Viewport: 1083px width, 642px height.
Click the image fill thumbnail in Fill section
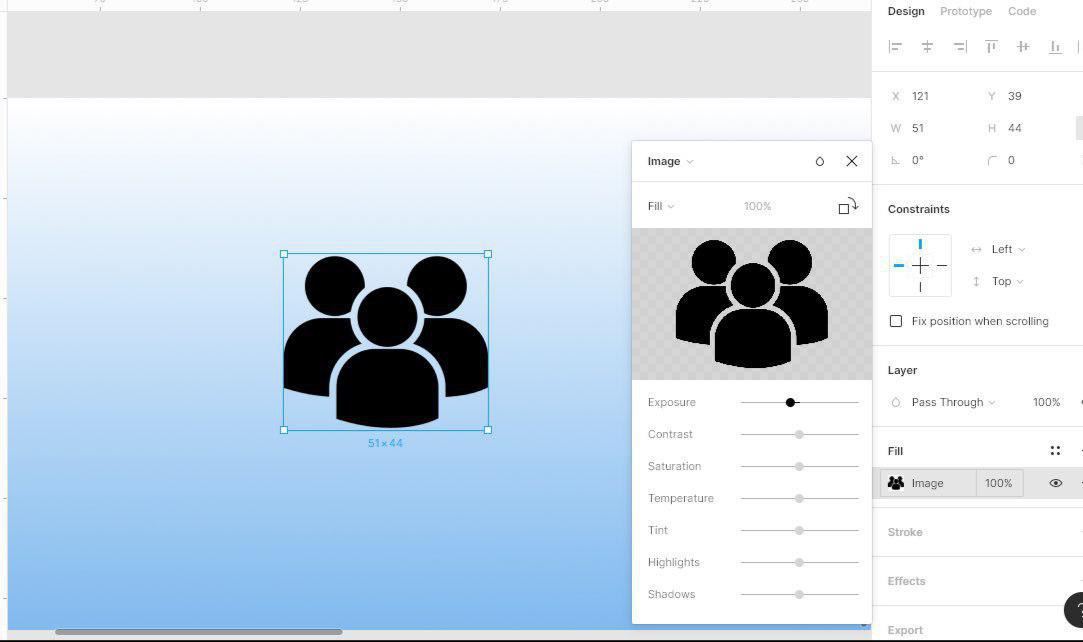coord(896,483)
